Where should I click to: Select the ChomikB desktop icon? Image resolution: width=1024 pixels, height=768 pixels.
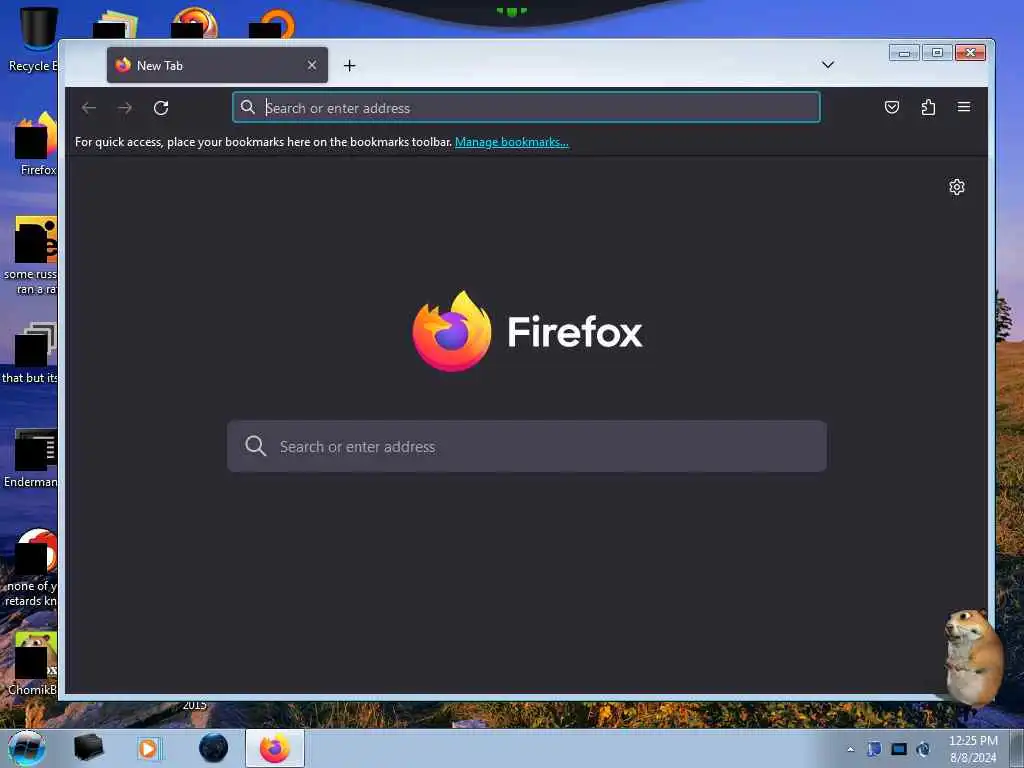pos(33,664)
